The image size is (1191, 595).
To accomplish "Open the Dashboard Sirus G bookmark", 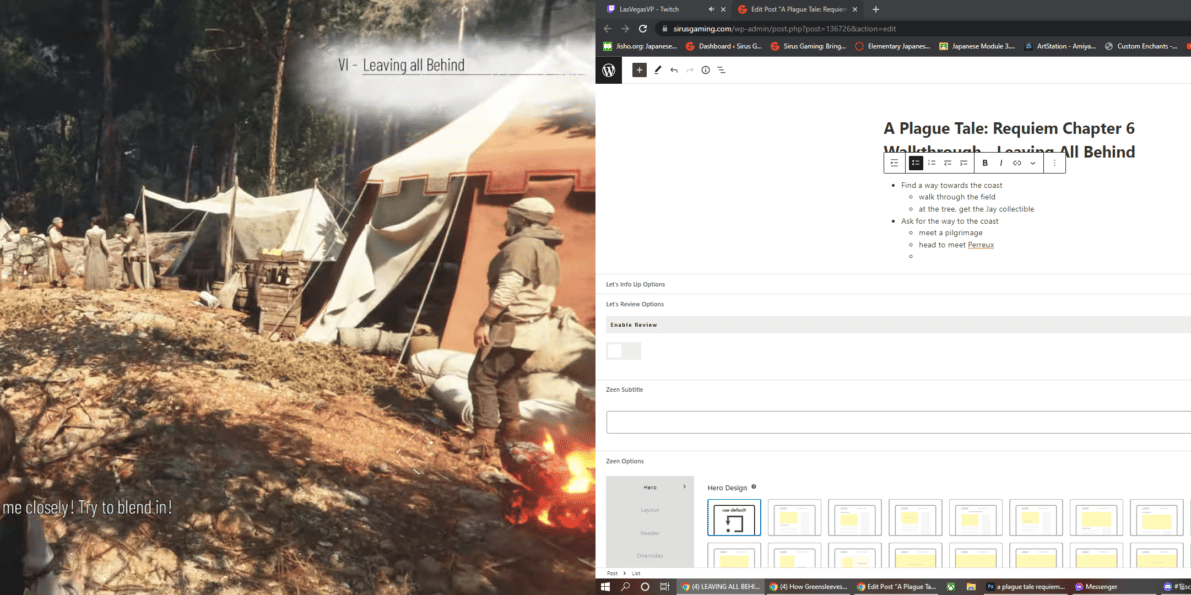I will 723,46.
